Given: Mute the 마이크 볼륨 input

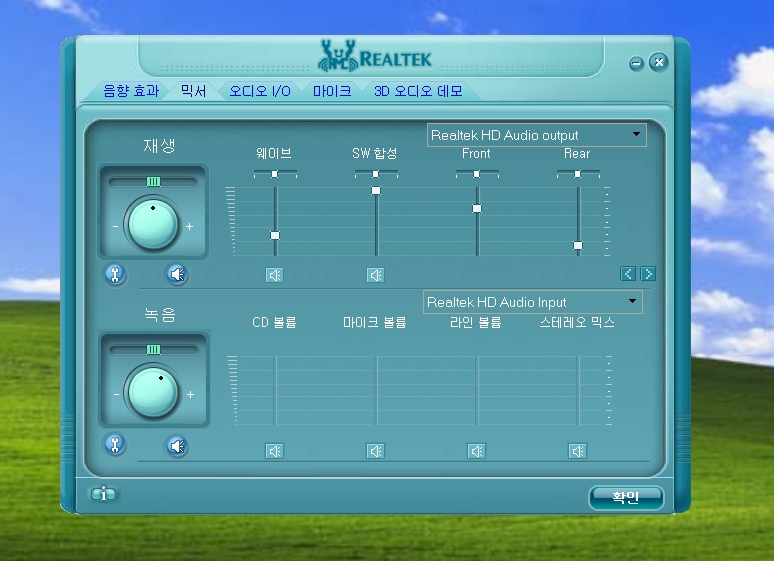Looking at the screenshot, I should click(376, 451).
